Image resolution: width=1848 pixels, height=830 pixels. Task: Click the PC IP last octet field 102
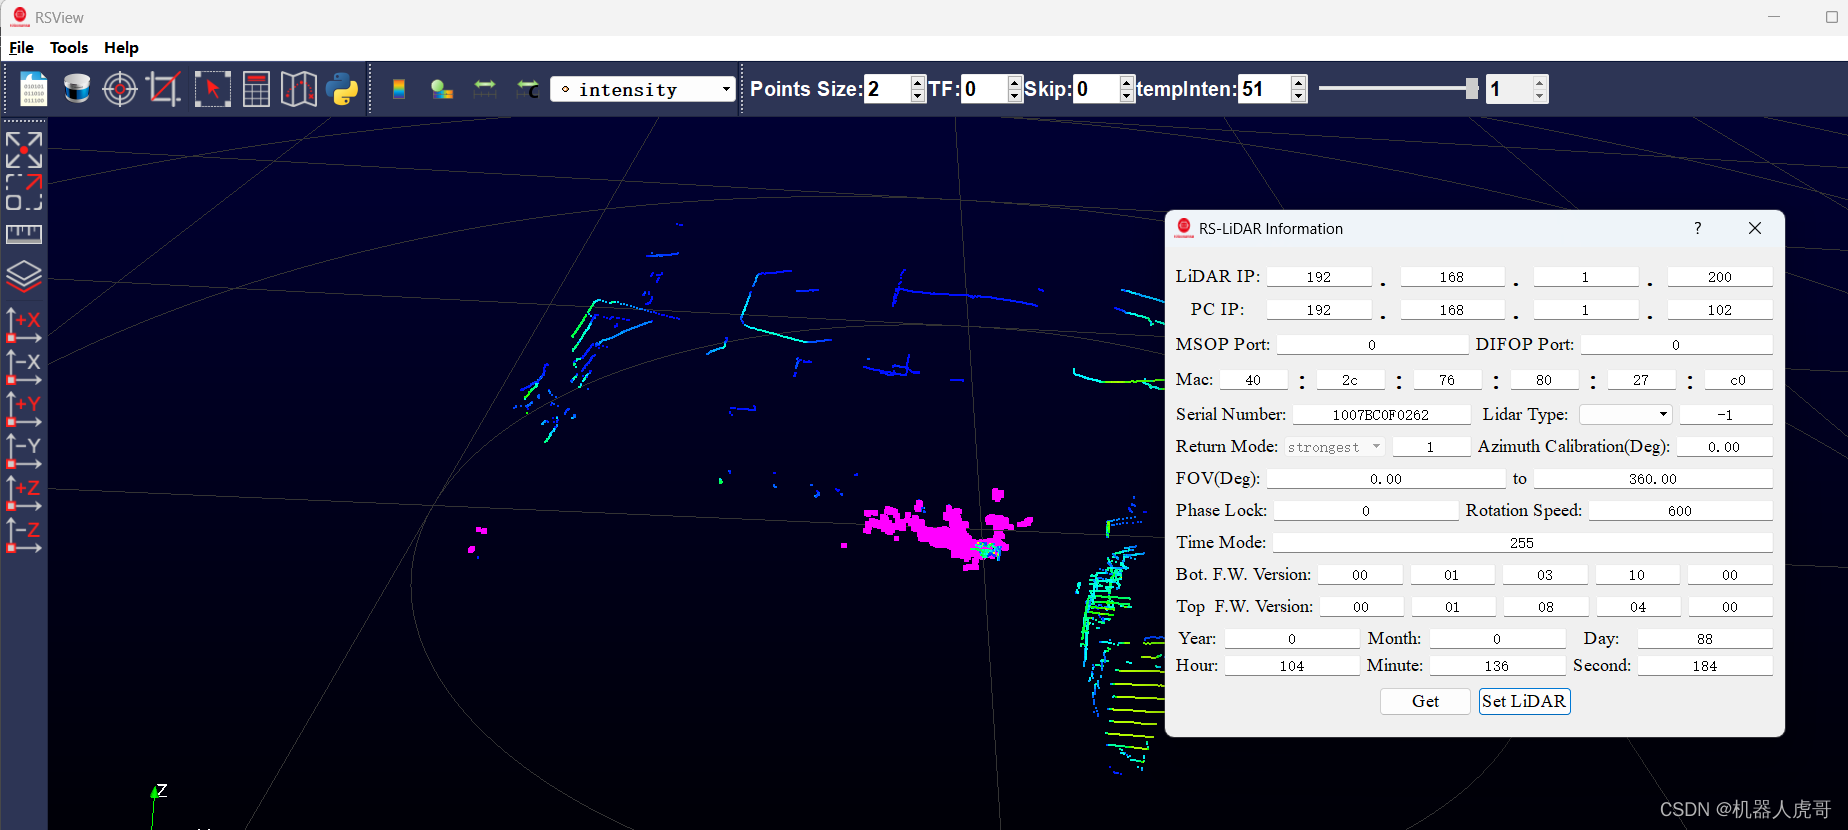pyautogui.click(x=1720, y=310)
